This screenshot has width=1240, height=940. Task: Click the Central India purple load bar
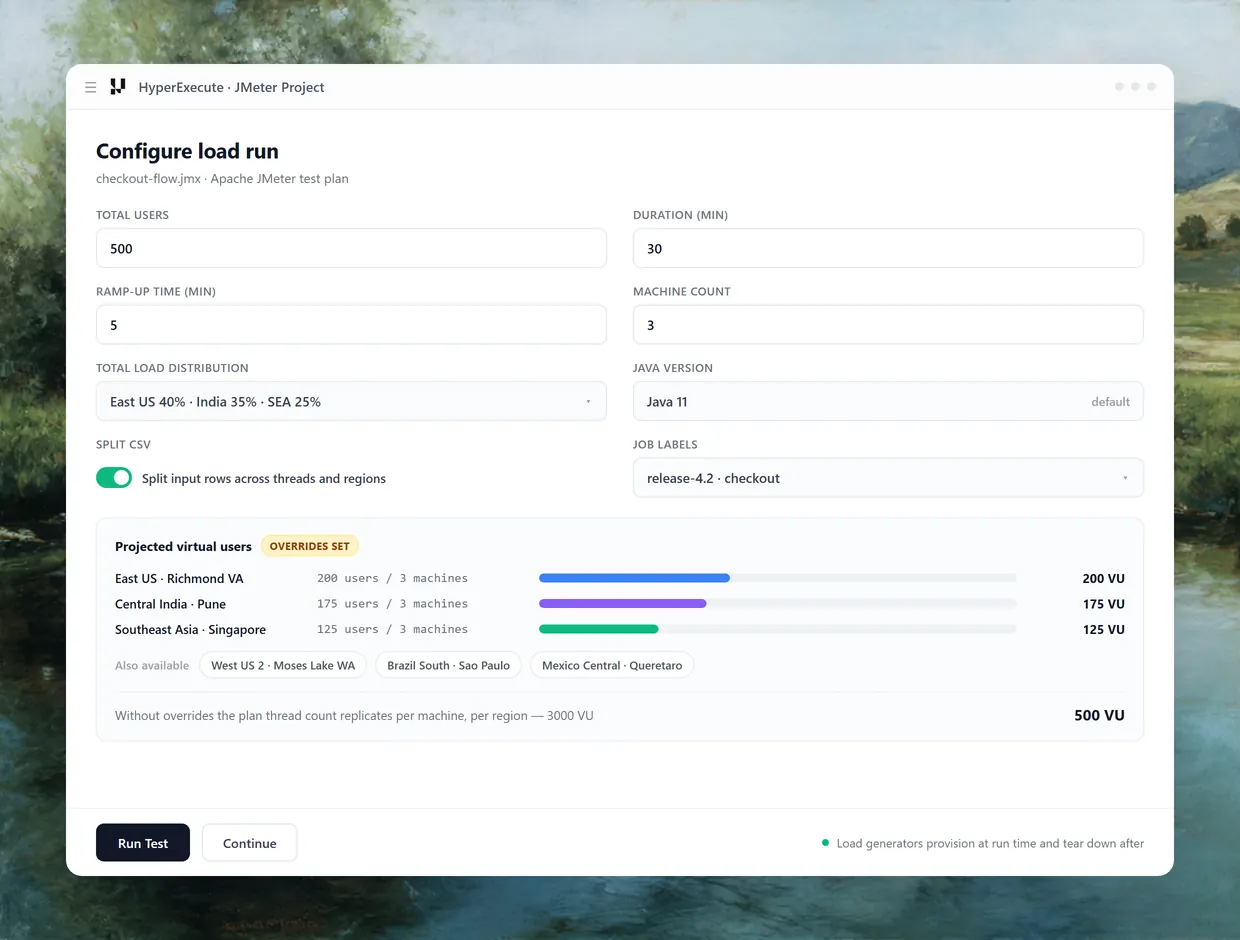click(623, 604)
